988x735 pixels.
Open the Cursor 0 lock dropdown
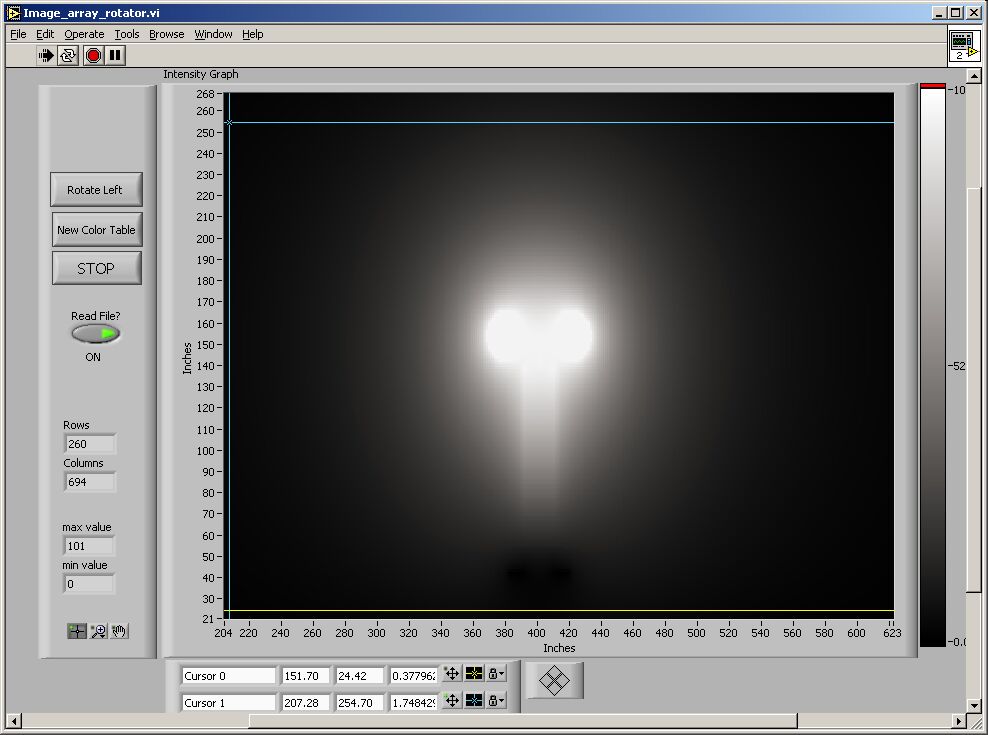pos(496,674)
